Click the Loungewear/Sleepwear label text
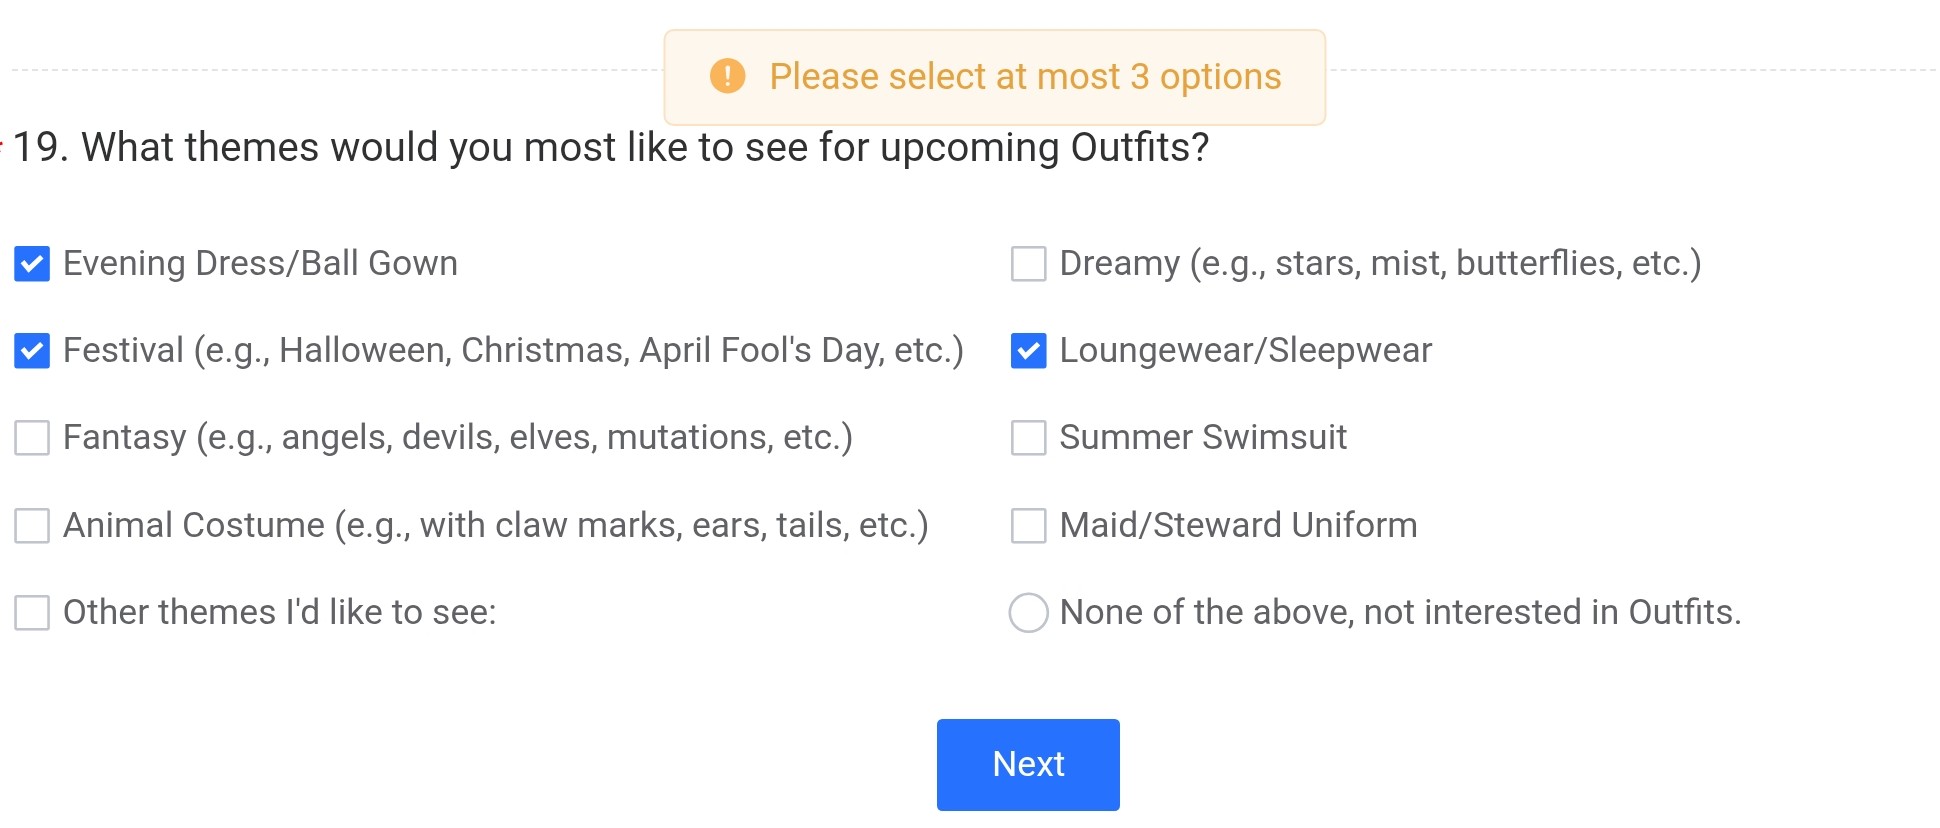The image size is (1940, 828). point(1246,350)
